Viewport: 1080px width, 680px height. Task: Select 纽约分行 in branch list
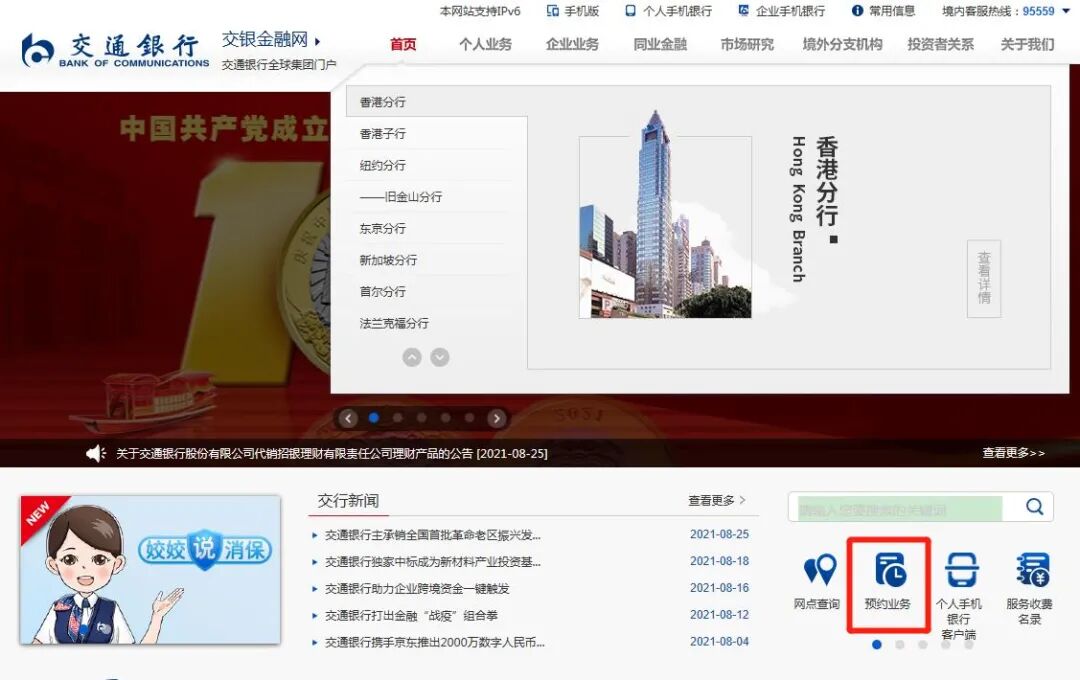[x=383, y=165]
